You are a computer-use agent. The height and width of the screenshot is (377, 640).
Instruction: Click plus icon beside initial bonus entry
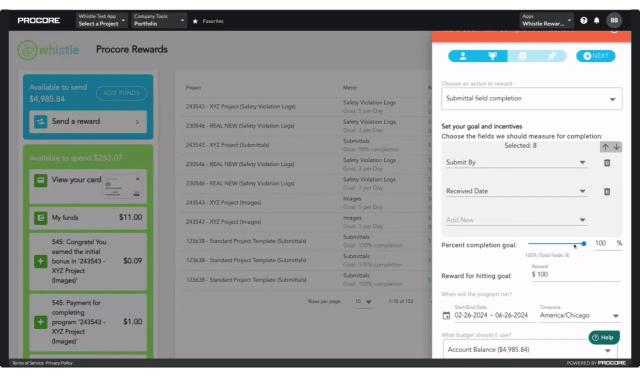coord(40,261)
